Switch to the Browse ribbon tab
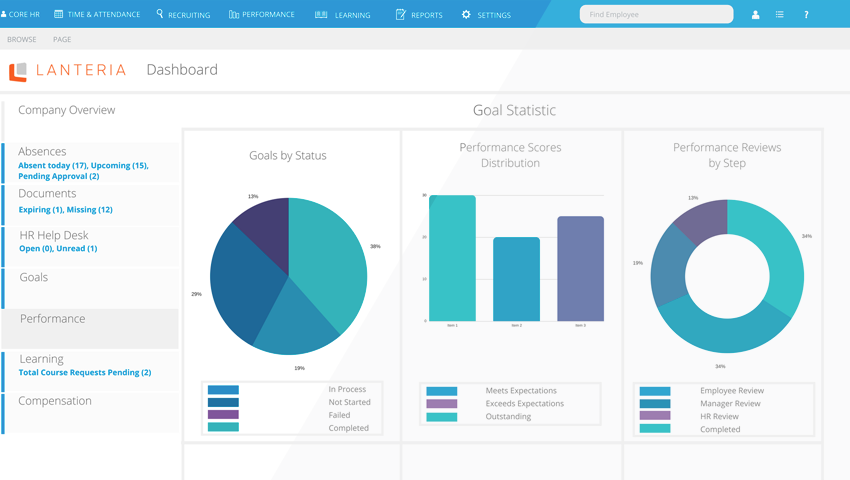 point(22,40)
